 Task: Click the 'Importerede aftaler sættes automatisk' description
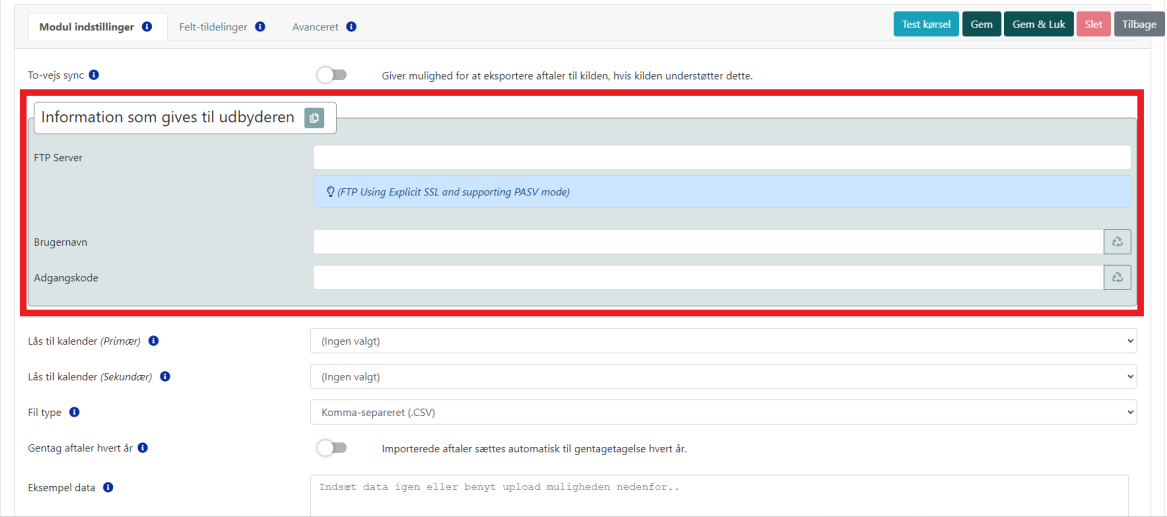[534, 449]
